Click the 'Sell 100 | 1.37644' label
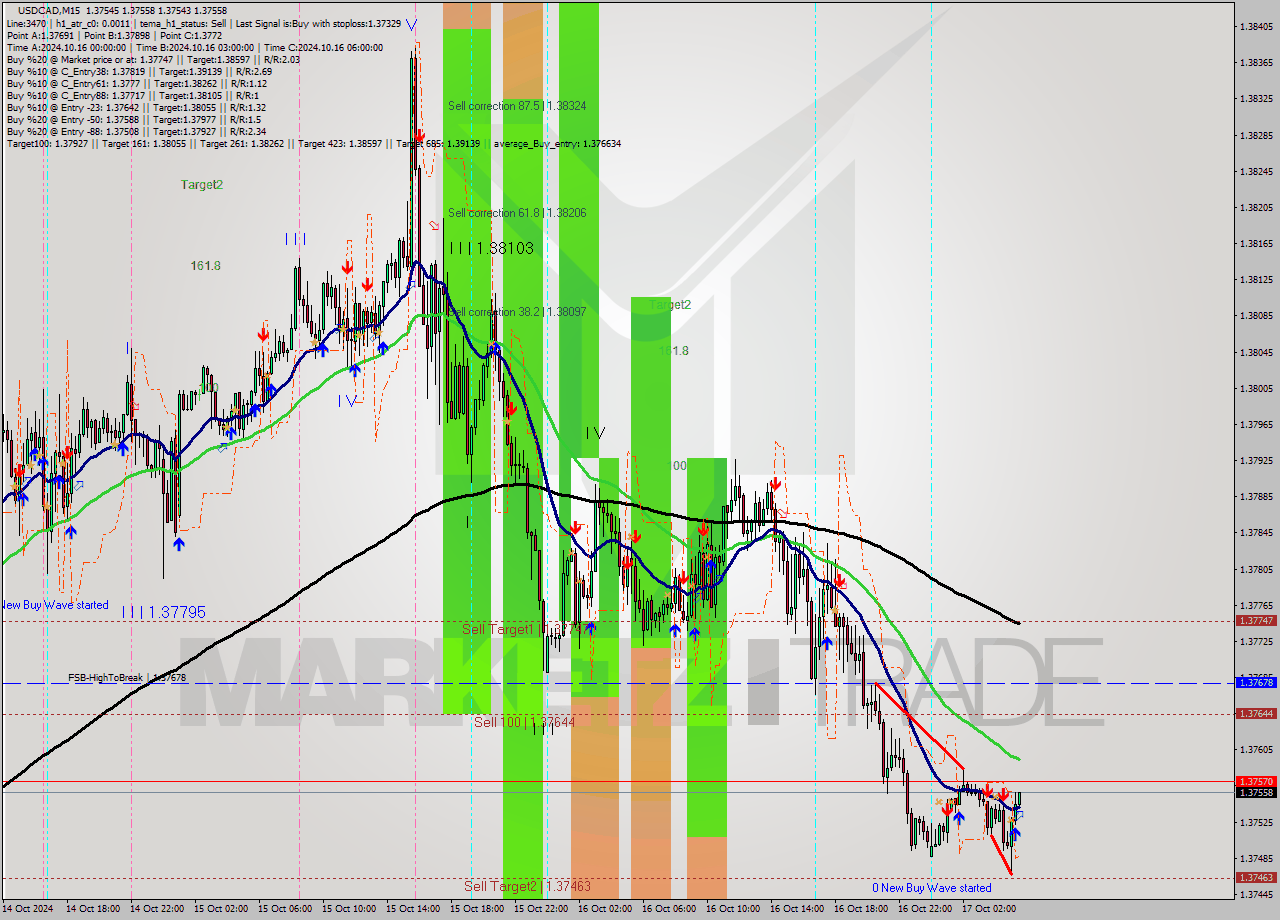Viewport: 1280px width, 920px height. 524,721
